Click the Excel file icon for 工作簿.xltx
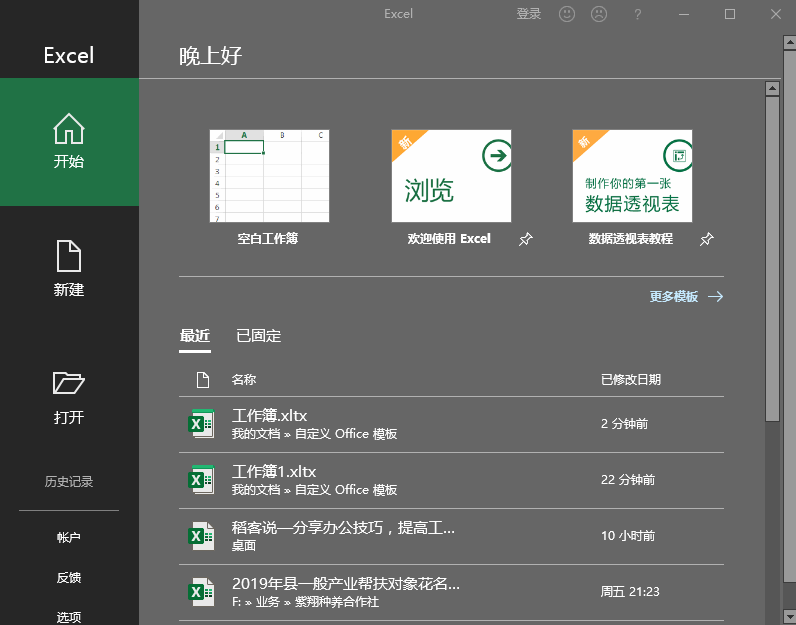The image size is (796, 625). [x=201, y=423]
